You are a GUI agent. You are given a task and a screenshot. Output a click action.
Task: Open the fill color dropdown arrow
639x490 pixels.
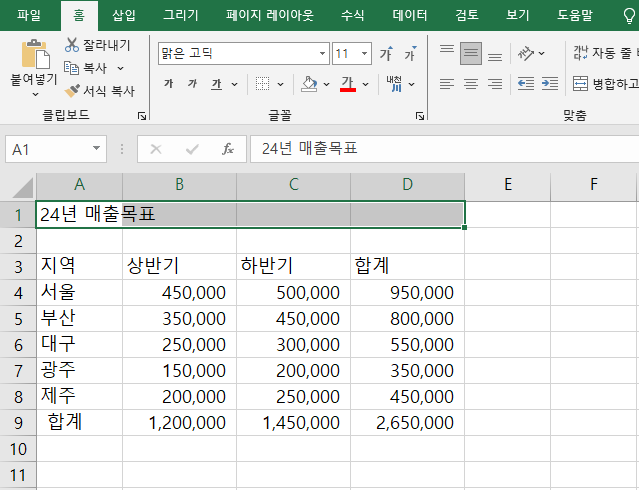coord(327,84)
